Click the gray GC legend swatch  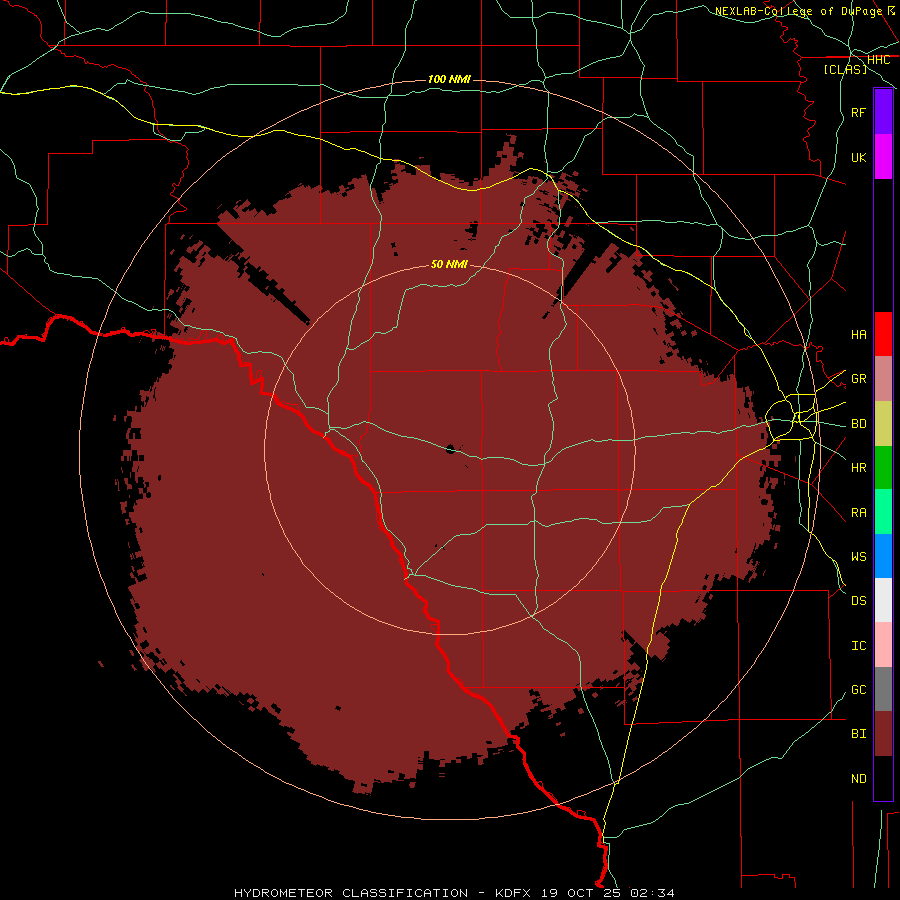click(883, 689)
